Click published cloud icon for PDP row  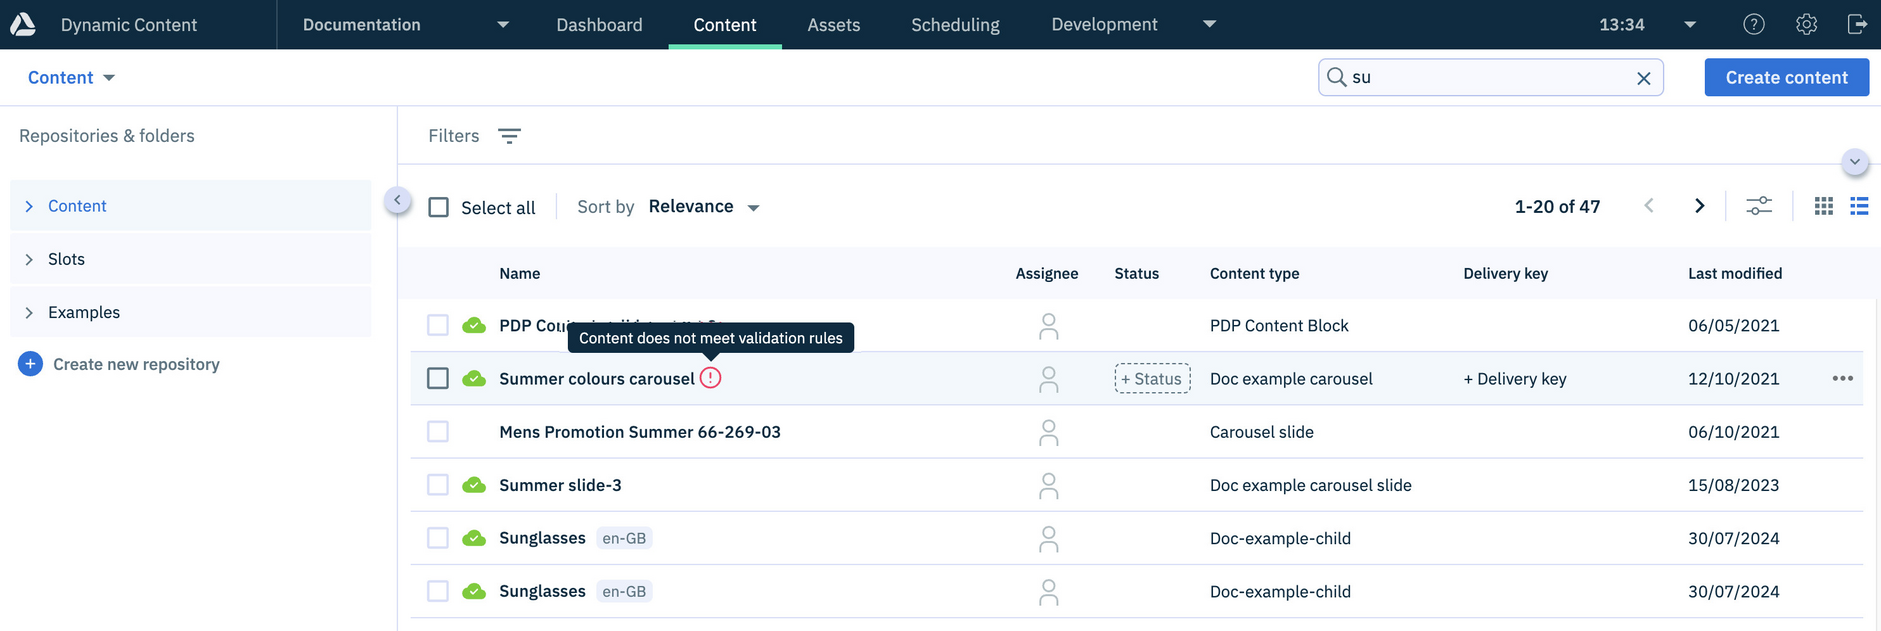pos(474,325)
